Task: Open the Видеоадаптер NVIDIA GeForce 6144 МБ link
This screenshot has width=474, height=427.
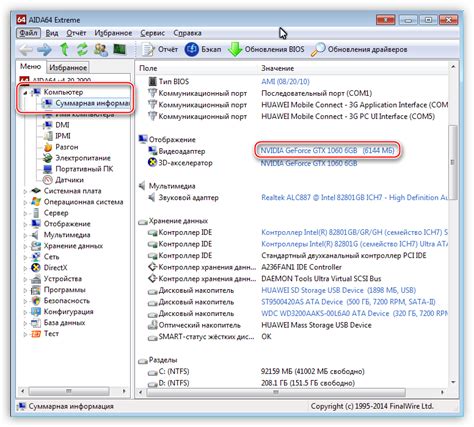Action: pyautogui.click(x=327, y=151)
